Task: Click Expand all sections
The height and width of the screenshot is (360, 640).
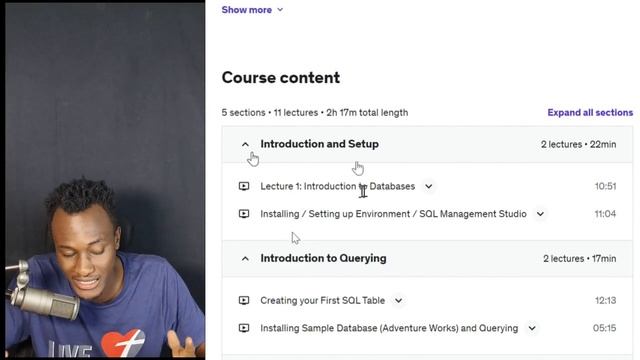Action: click(590, 113)
